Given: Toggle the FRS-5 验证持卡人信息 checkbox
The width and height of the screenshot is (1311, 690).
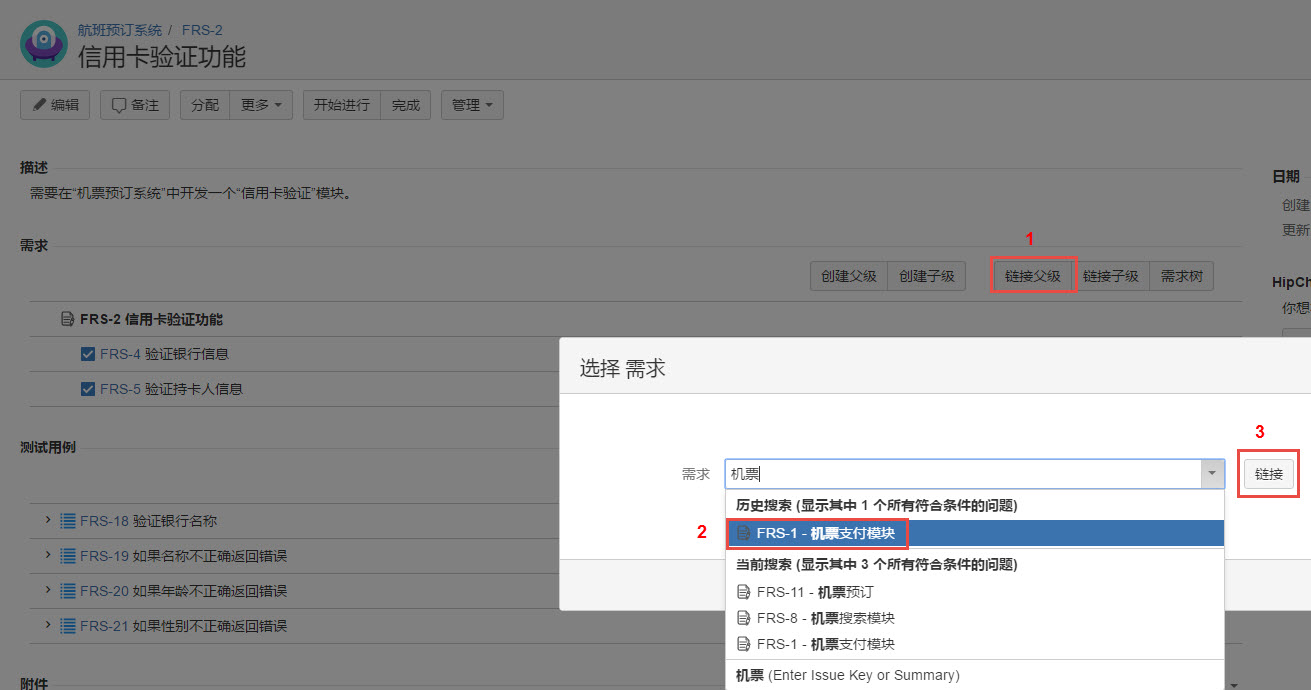Looking at the screenshot, I should coord(88,389).
